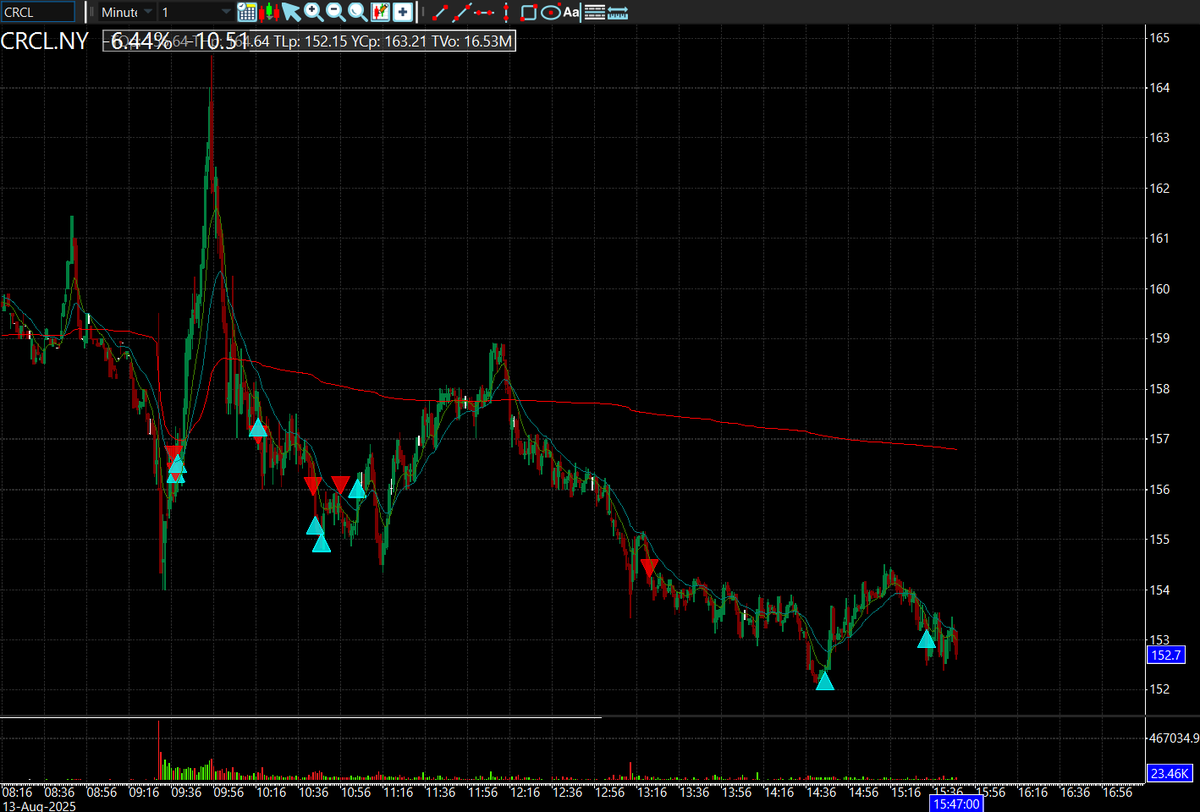The image size is (1200, 812).
Task: Select the extended ray line tool
Action: pos(460,12)
